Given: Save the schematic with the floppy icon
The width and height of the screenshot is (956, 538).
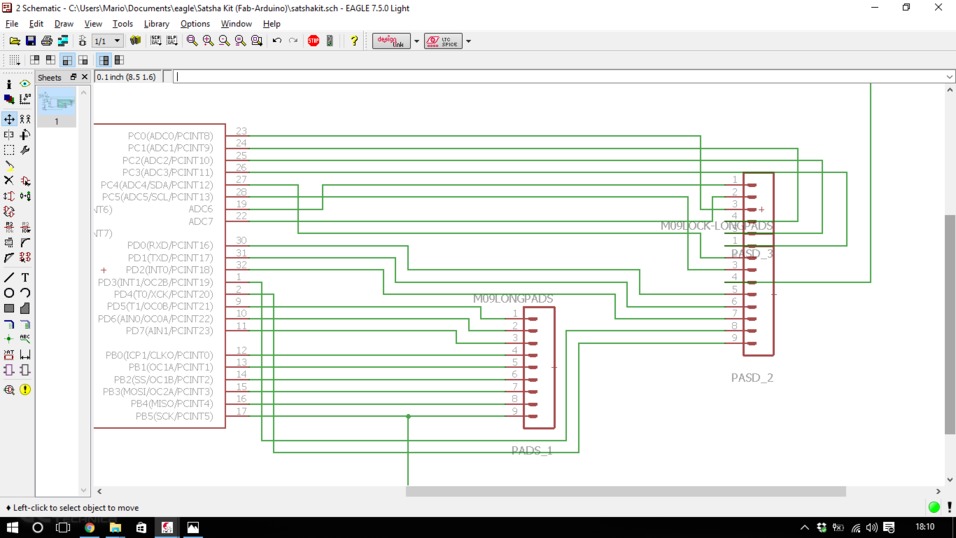Looking at the screenshot, I should [x=30, y=41].
